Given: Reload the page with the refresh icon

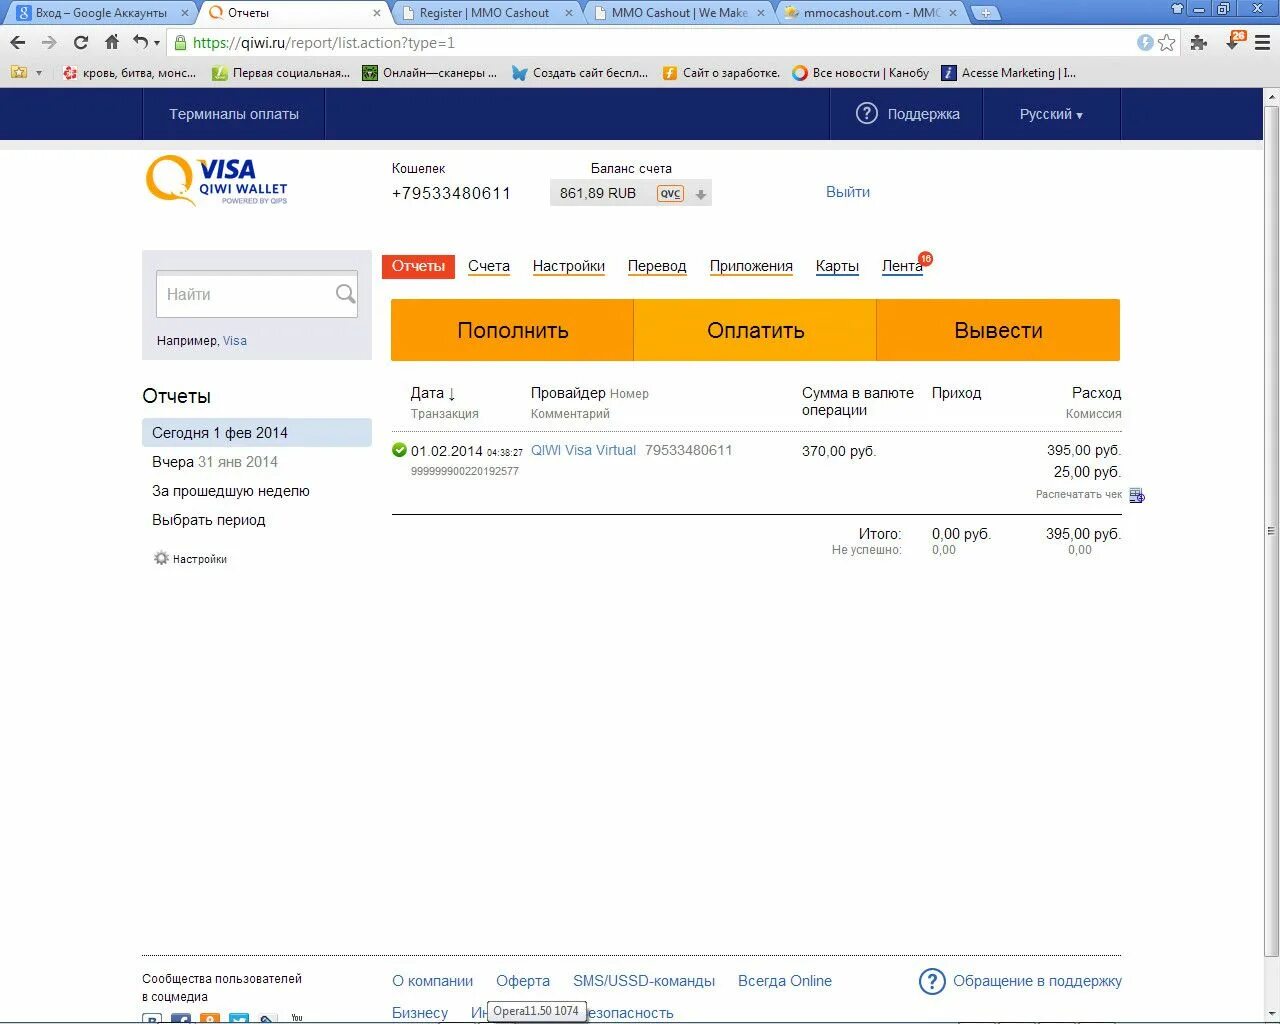Looking at the screenshot, I should [x=81, y=43].
